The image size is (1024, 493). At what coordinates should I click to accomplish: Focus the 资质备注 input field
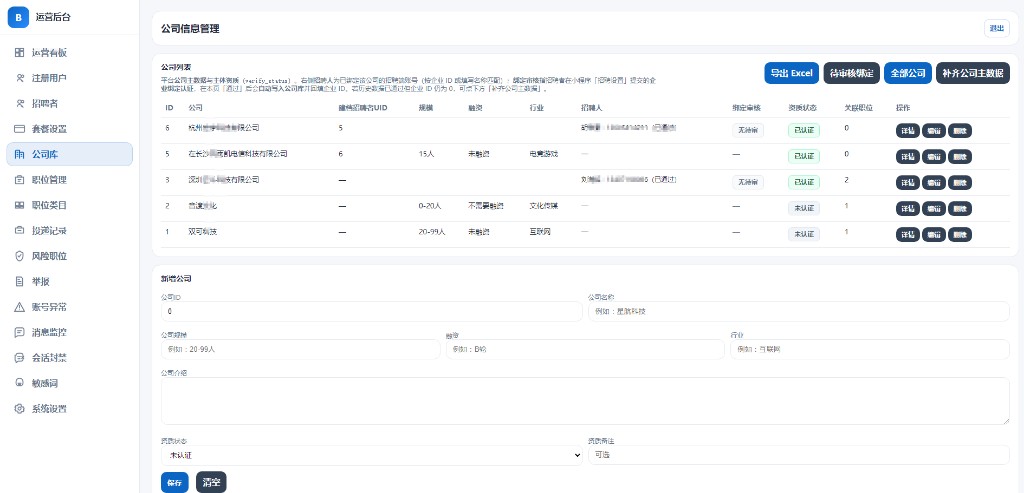[x=798, y=455]
